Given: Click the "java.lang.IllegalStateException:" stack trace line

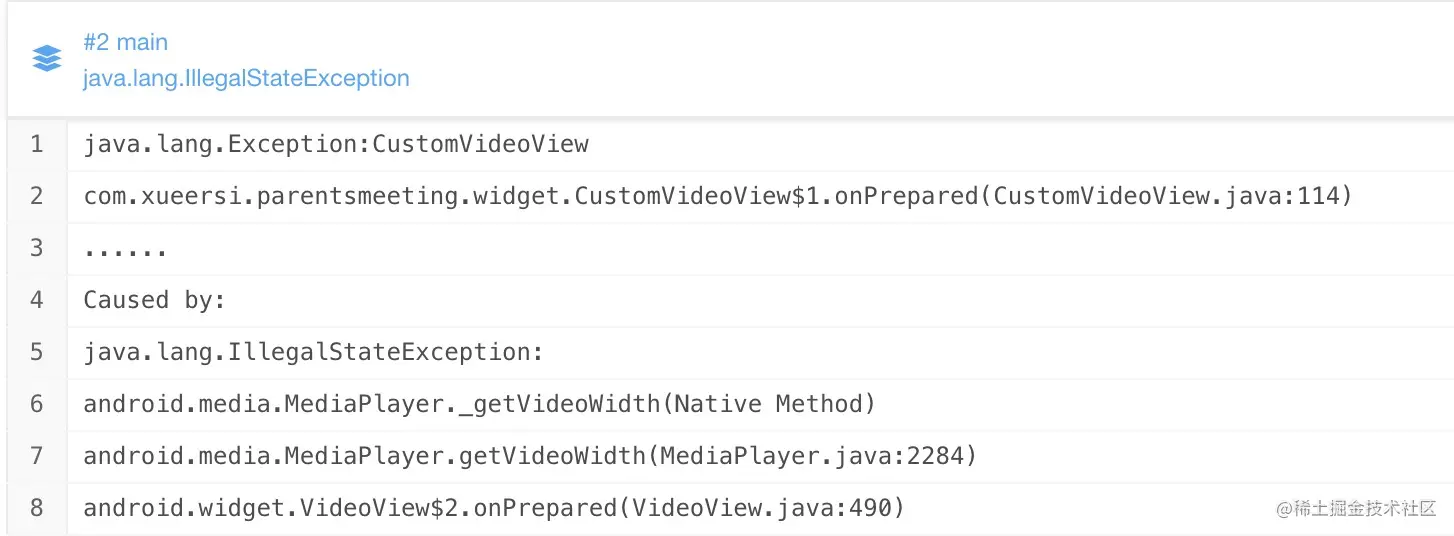Looking at the screenshot, I should click(313, 352).
